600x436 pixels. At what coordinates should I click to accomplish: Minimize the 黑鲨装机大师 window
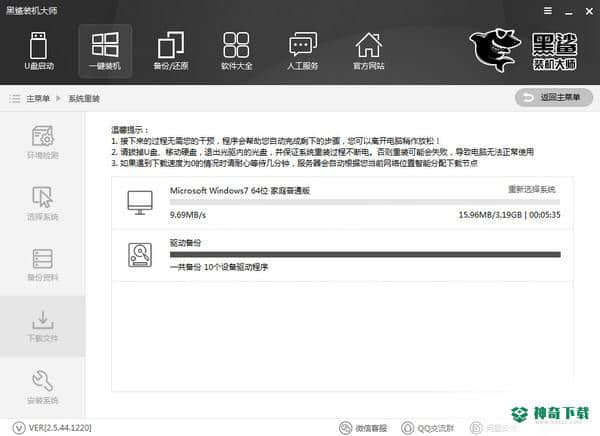(569, 11)
